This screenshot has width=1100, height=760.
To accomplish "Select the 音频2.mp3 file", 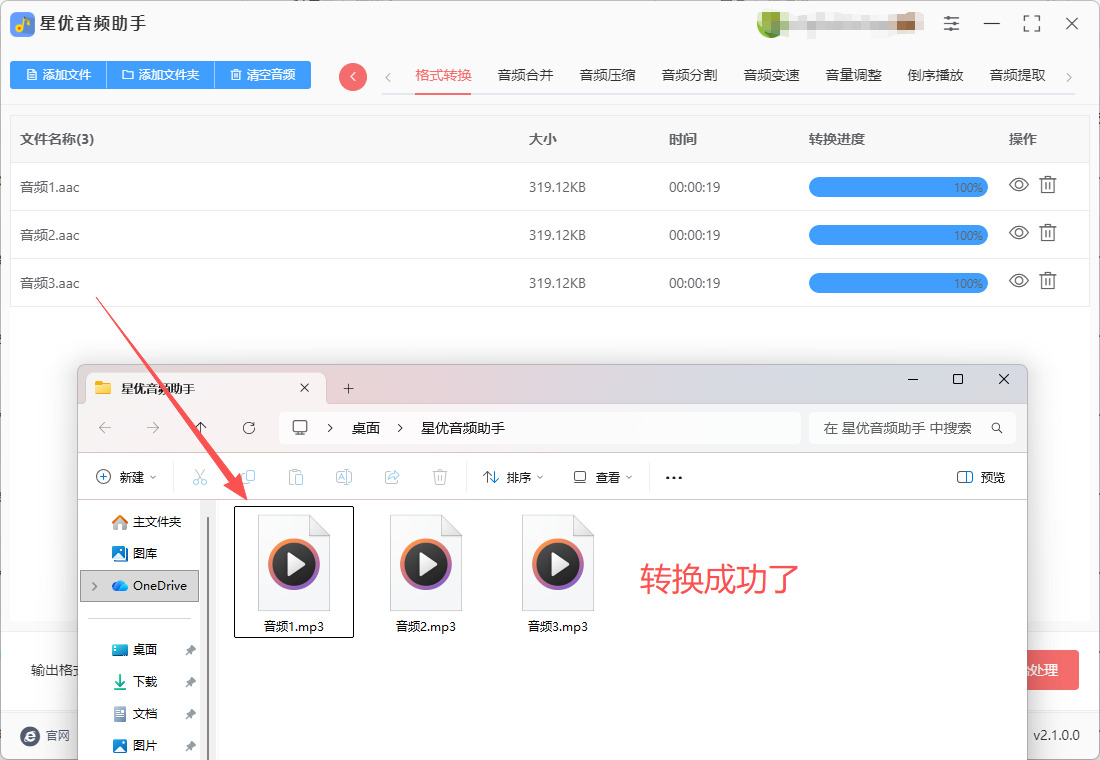I will click(x=426, y=572).
